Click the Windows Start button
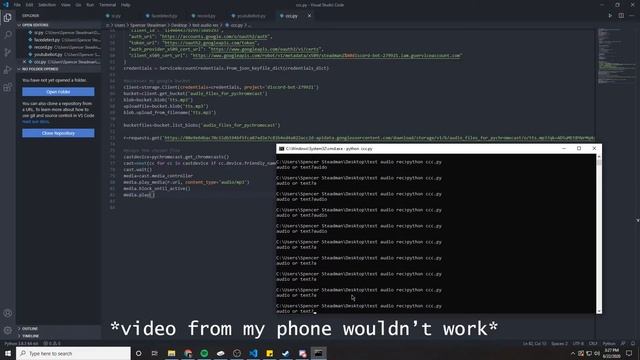 tap(8, 353)
